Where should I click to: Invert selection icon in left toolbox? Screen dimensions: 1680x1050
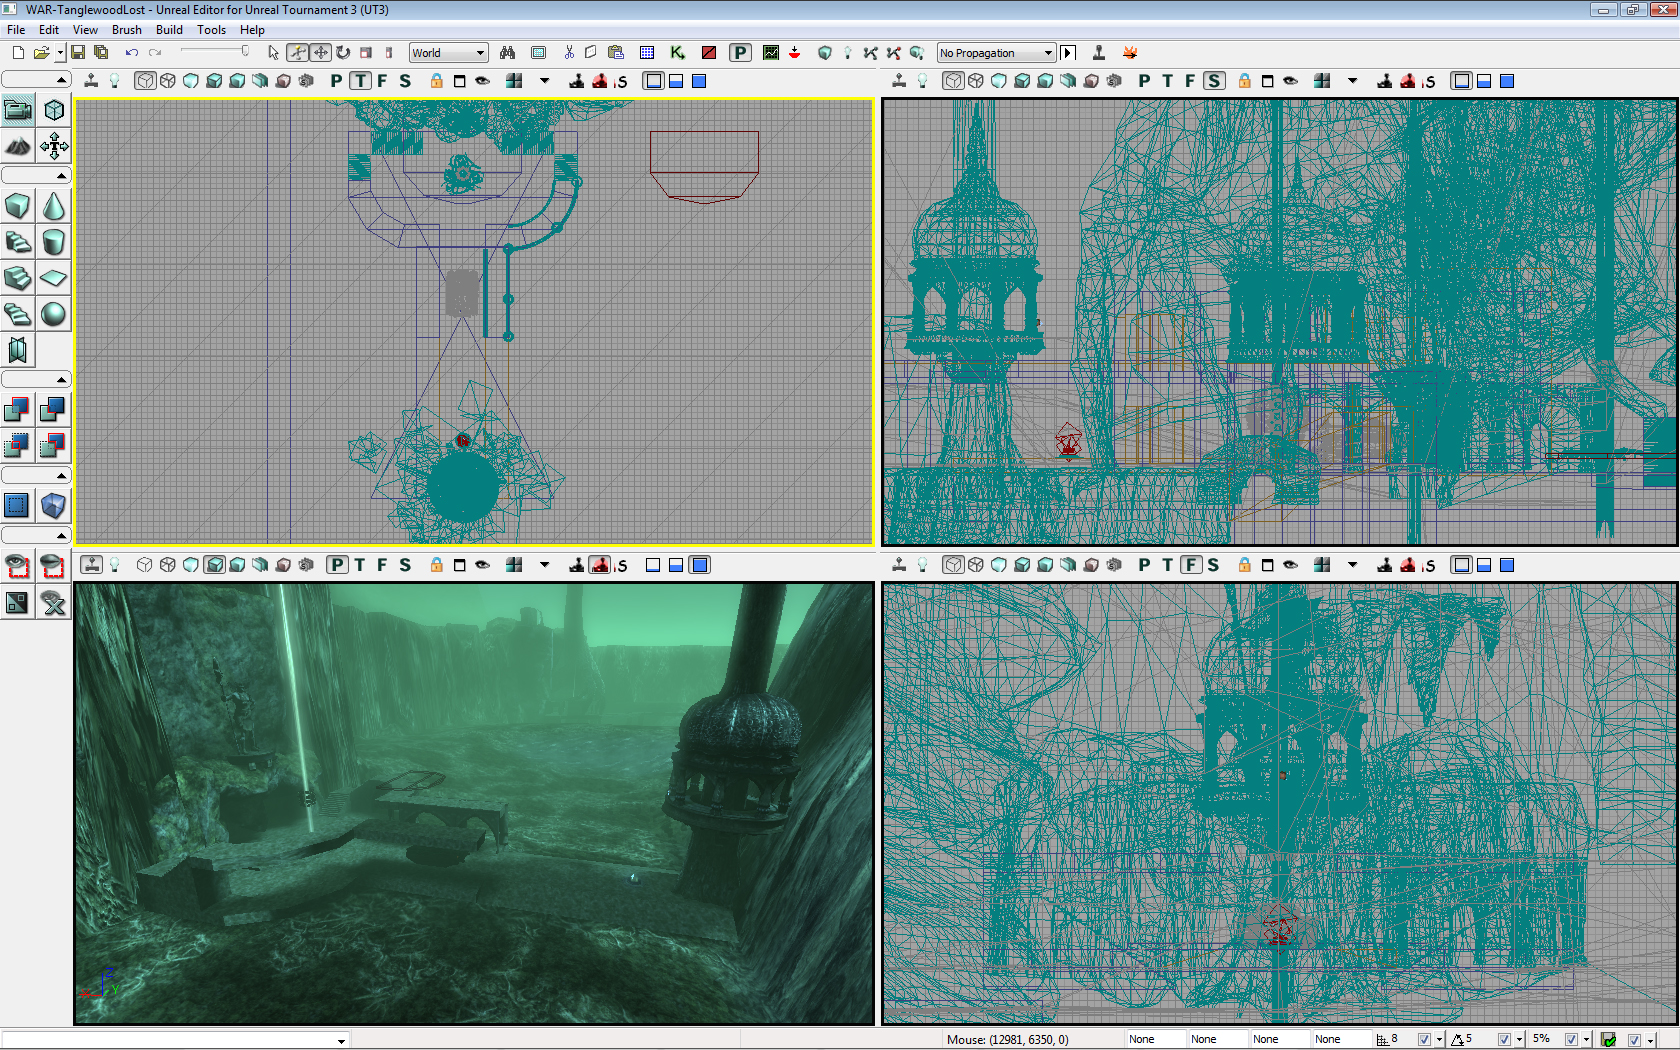point(18,602)
